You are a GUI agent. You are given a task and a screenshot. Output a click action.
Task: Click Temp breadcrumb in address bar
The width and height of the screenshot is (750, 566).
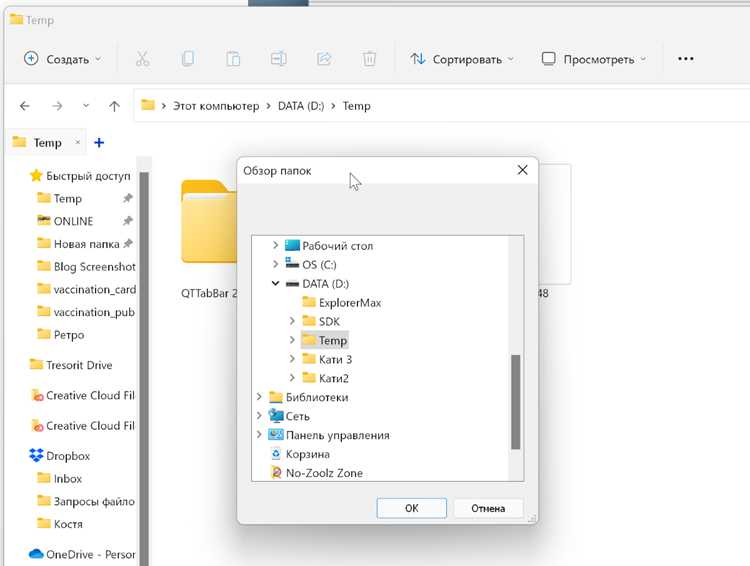[x=356, y=106]
